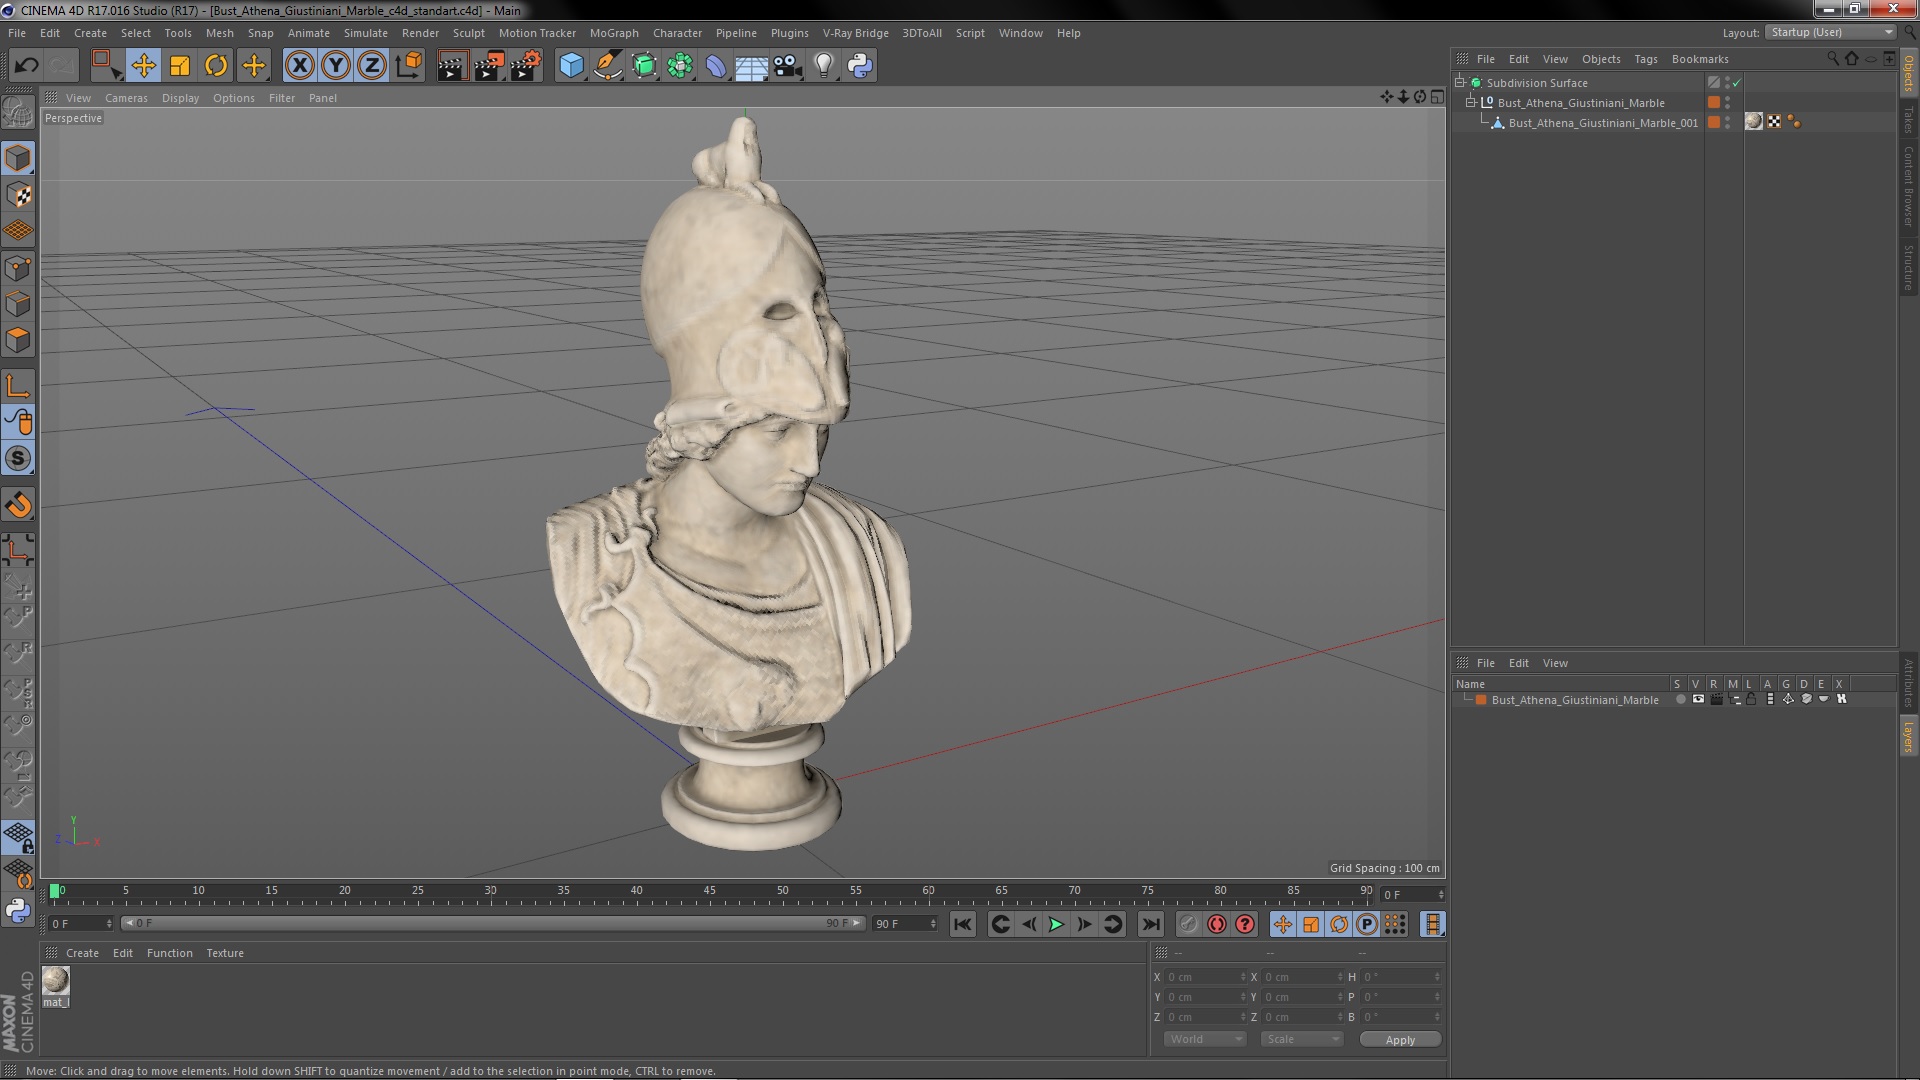Switch to Points mode
This screenshot has width=1920, height=1080.
click(18, 268)
